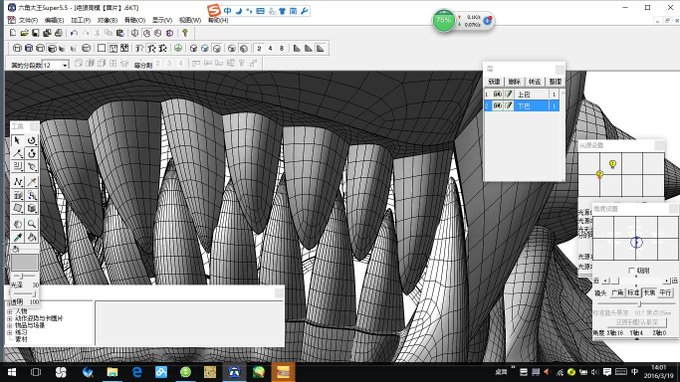Open File Explorer from the taskbar
Screen dimensions: 680x382
coord(112,372)
